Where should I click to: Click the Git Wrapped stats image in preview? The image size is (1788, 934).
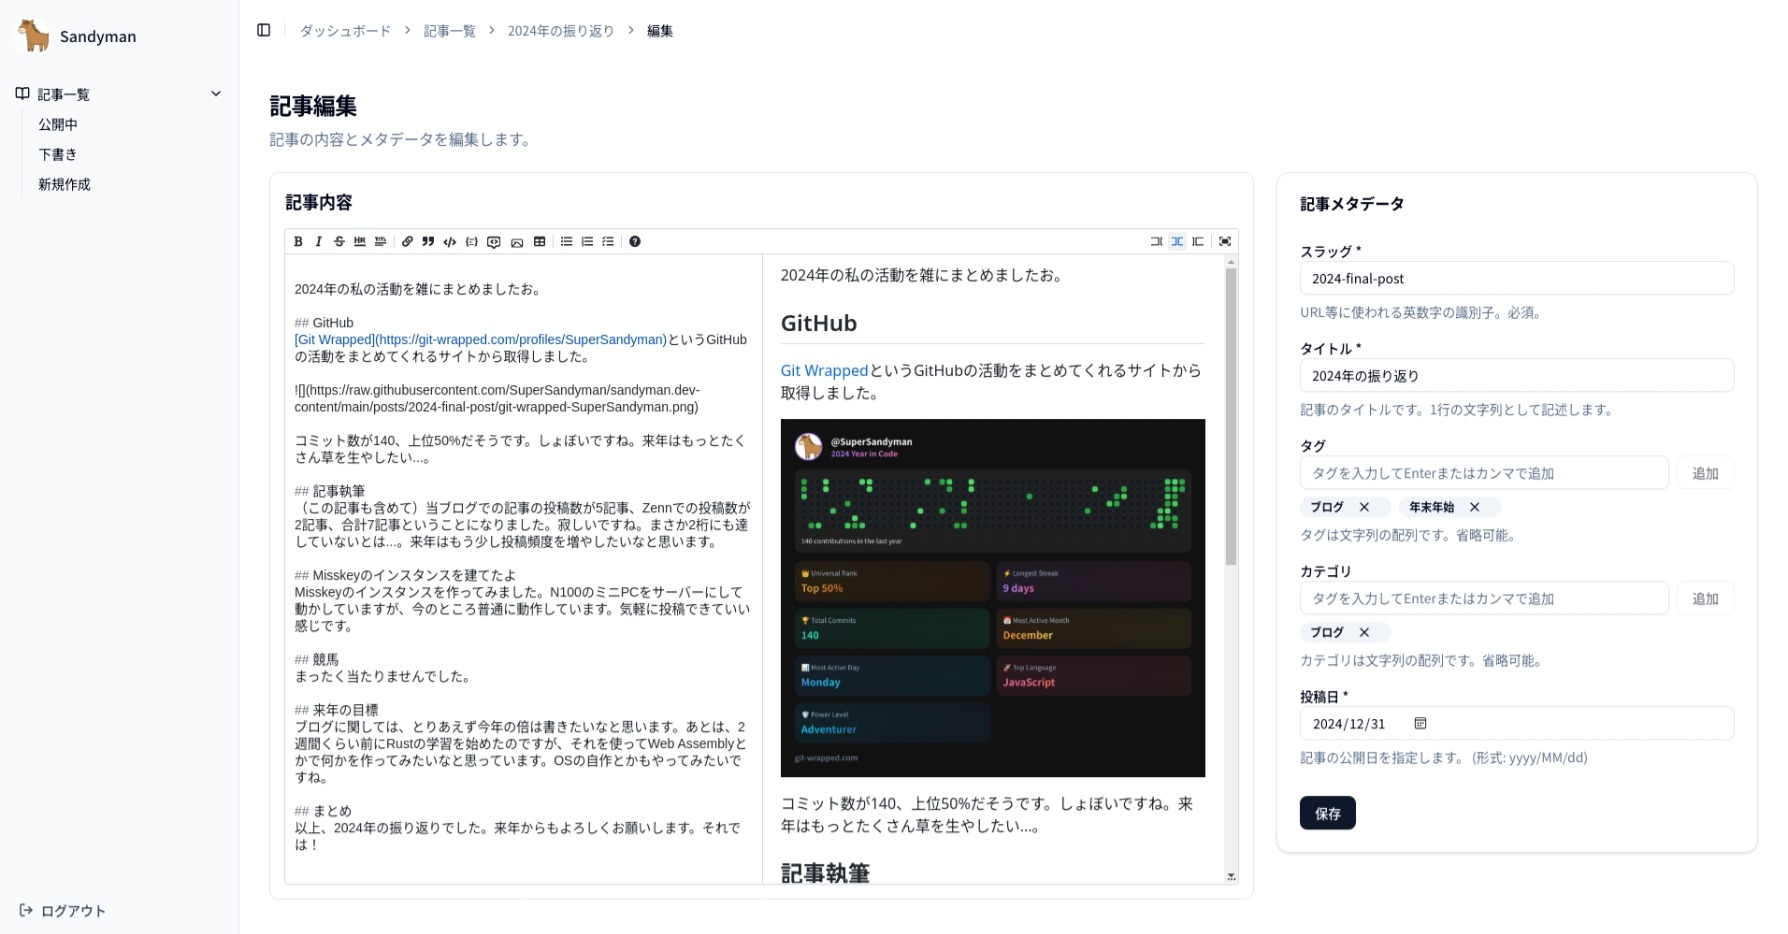point(992,597)
